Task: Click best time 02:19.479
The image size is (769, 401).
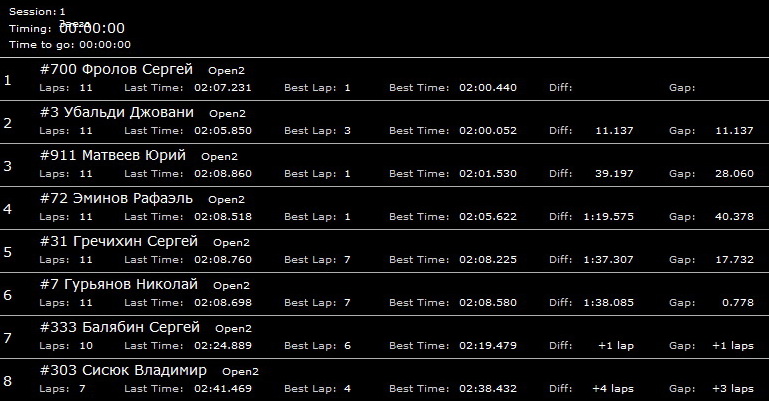Action: (488, 346)
